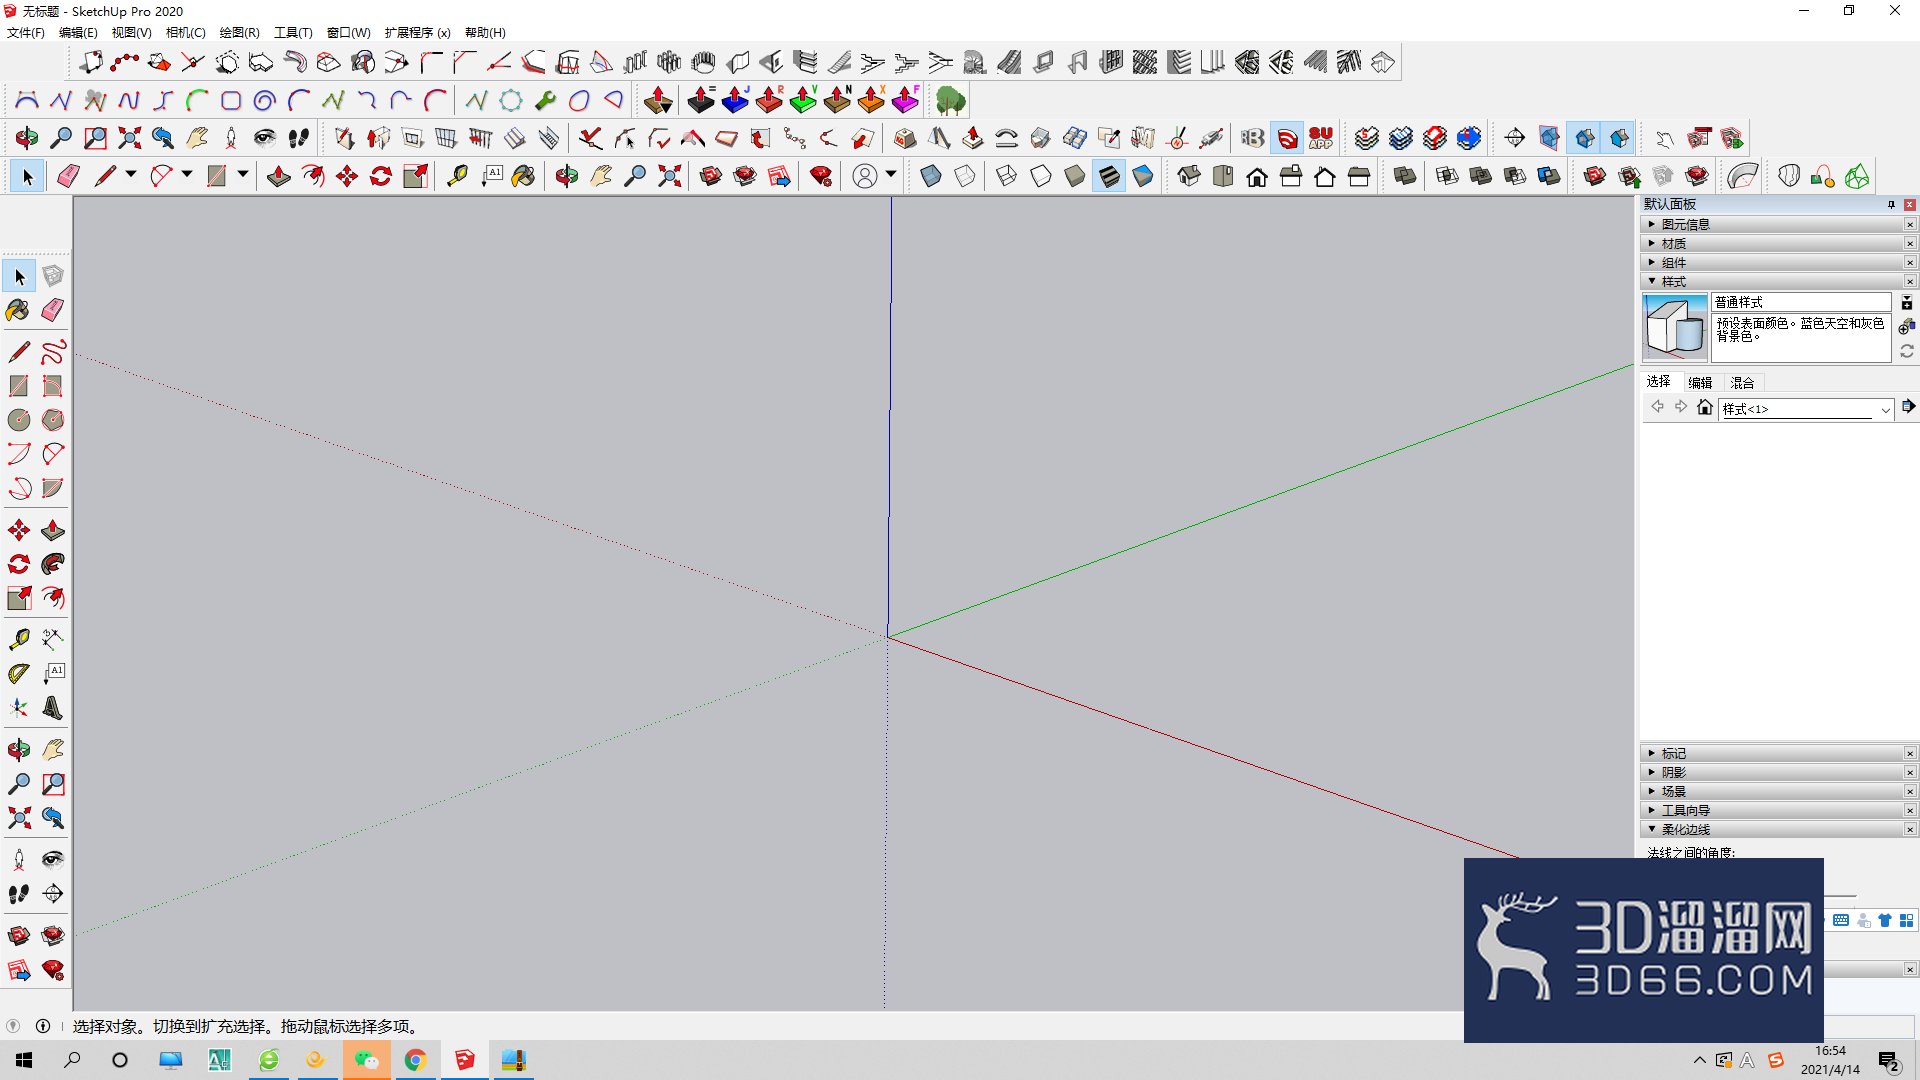Close the 工具向导 panel with its x button
1920x1080 pixels.
pos(1910,810)
